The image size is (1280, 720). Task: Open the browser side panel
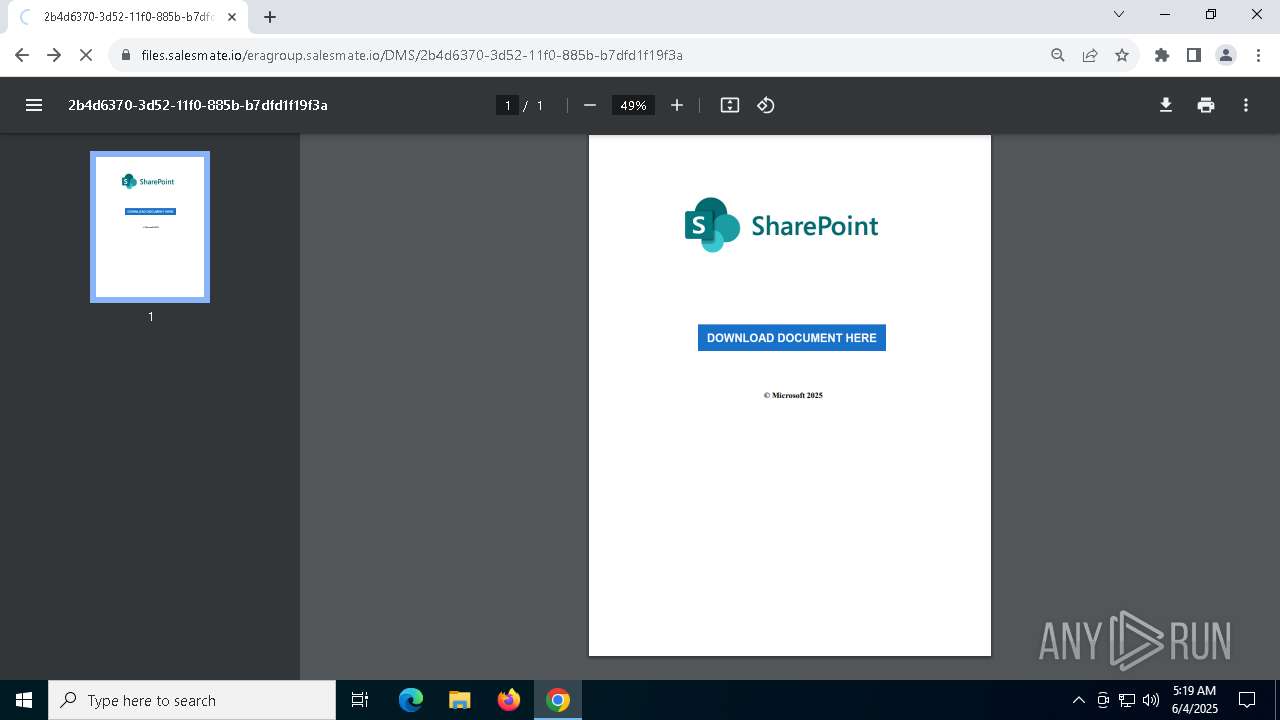click(x=1194, y=55)
